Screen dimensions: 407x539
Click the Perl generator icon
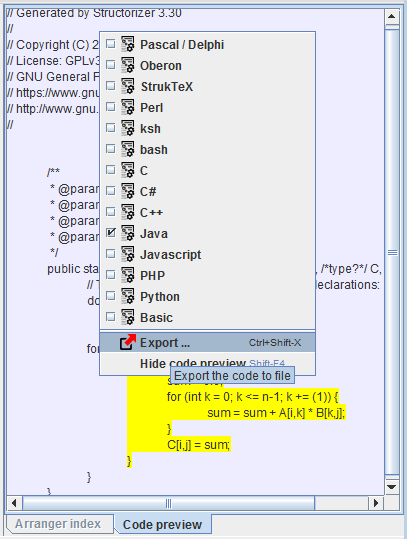tap(128, 107)
